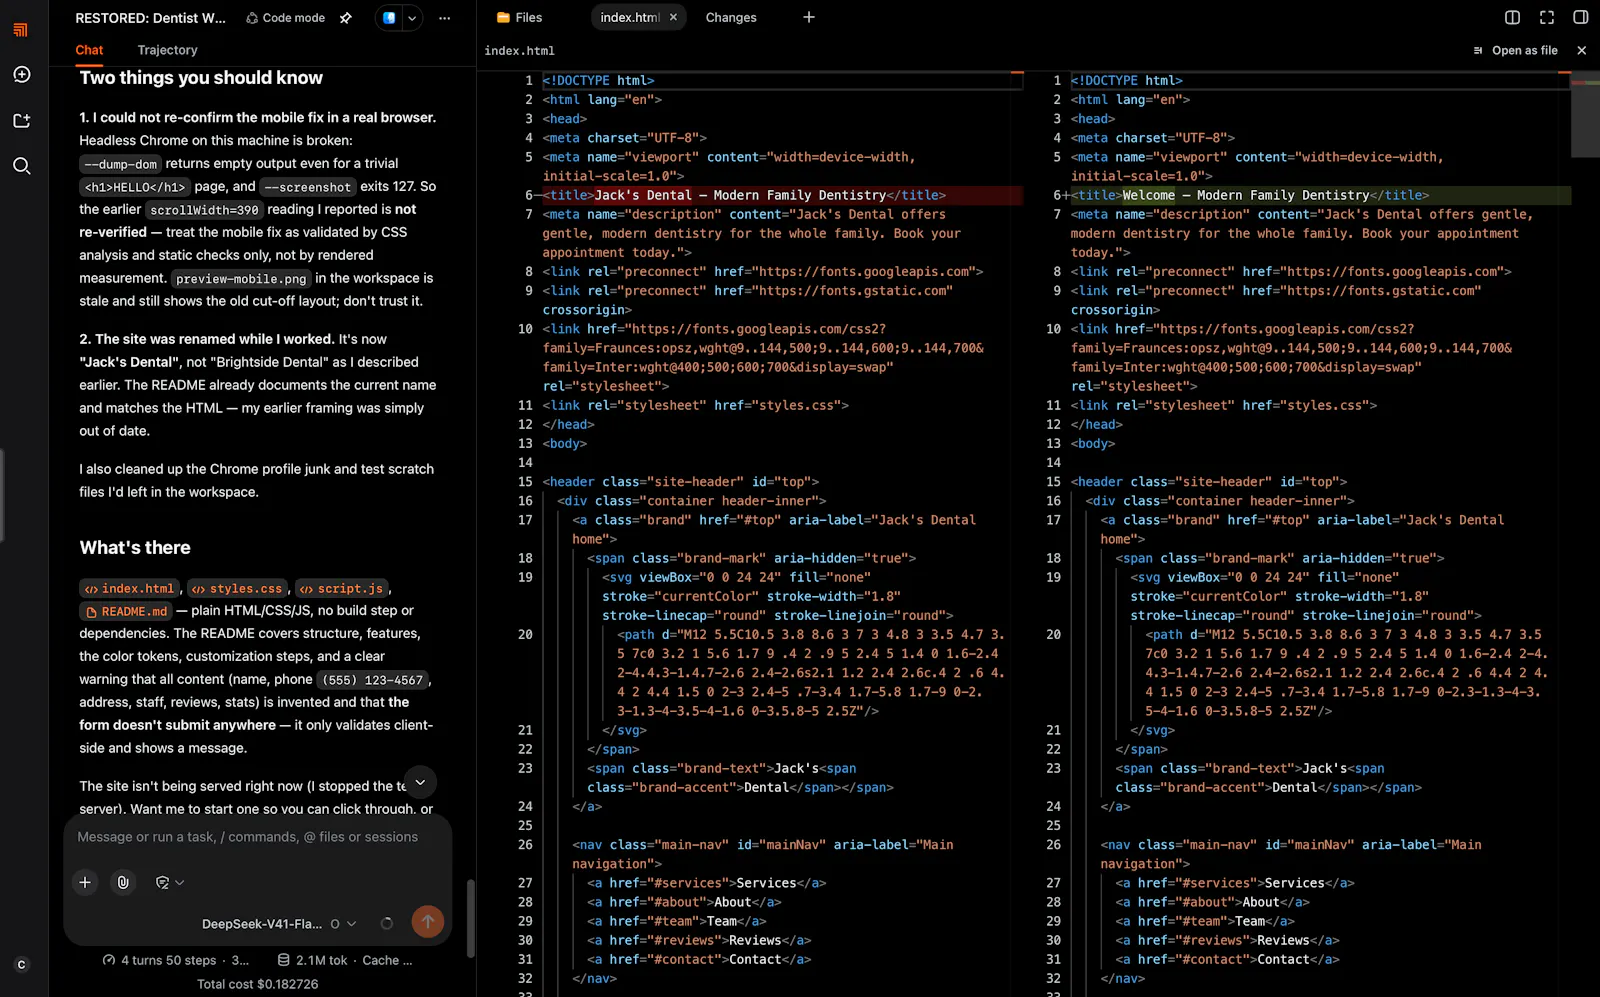Open the session more options menu
Image resolution: width=1600 pixels, height=997 pixels.
444,18
